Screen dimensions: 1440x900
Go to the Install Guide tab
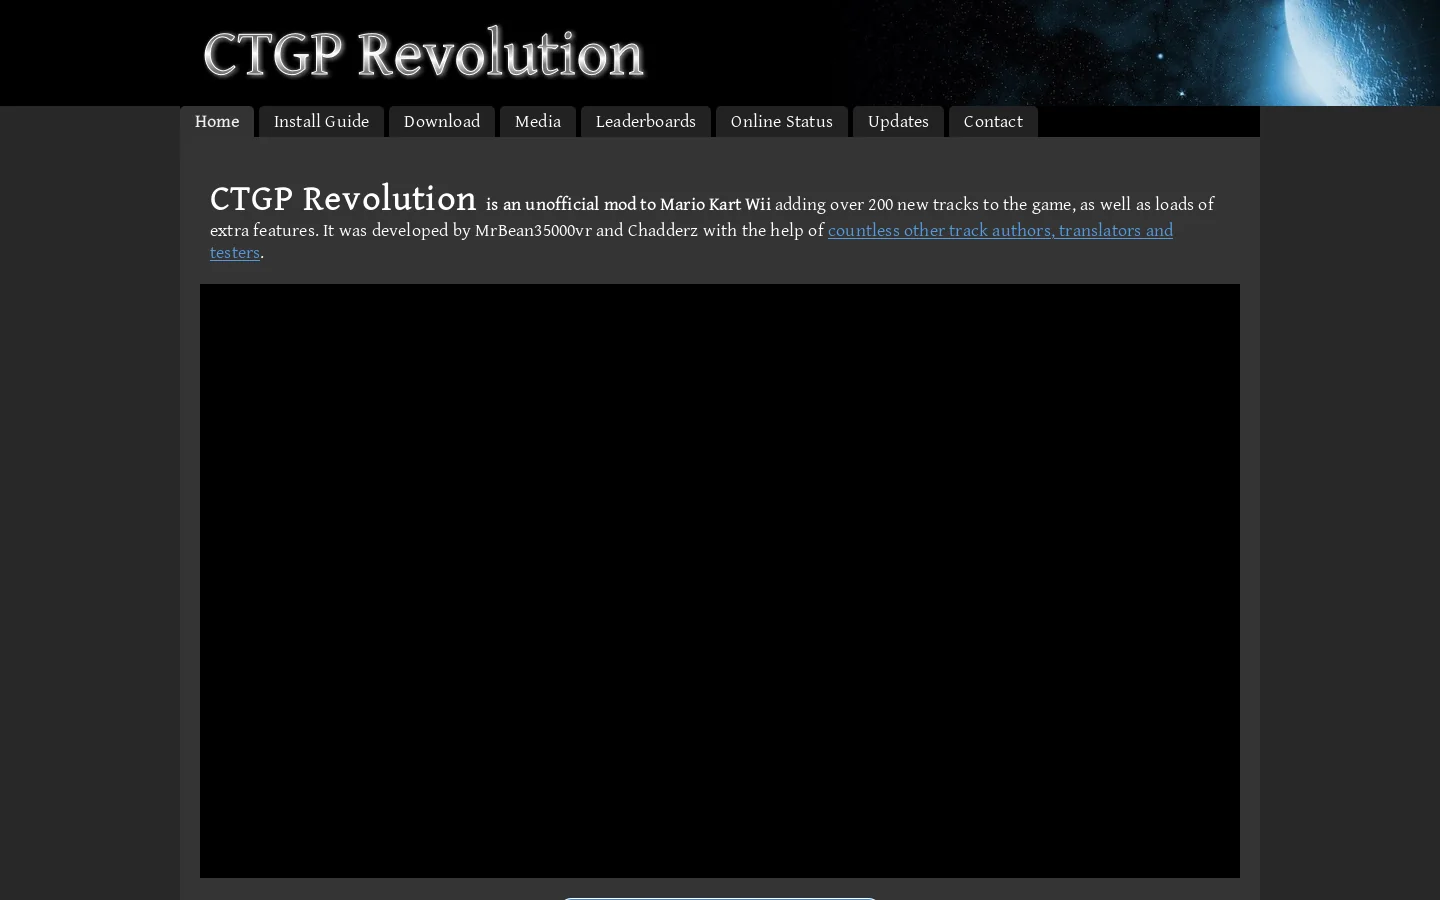click(x=321, y=121)
